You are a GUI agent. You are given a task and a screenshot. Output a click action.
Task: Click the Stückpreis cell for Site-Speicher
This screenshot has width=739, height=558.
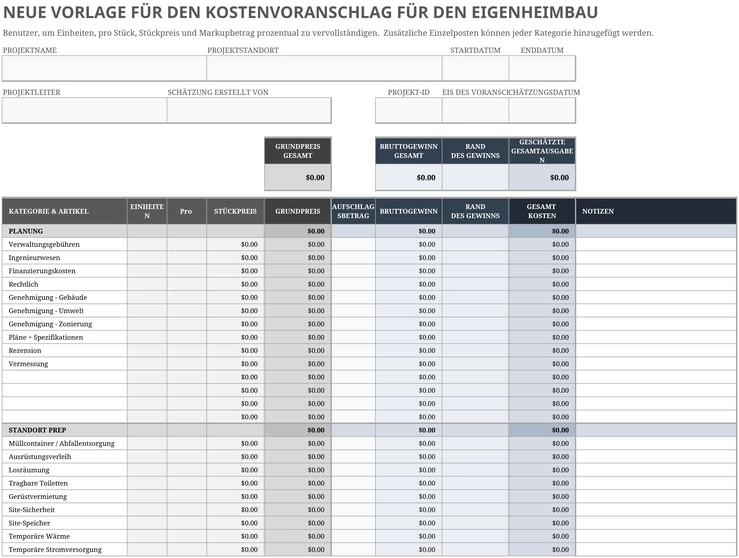pyautogui.click(x=235, y=523)
